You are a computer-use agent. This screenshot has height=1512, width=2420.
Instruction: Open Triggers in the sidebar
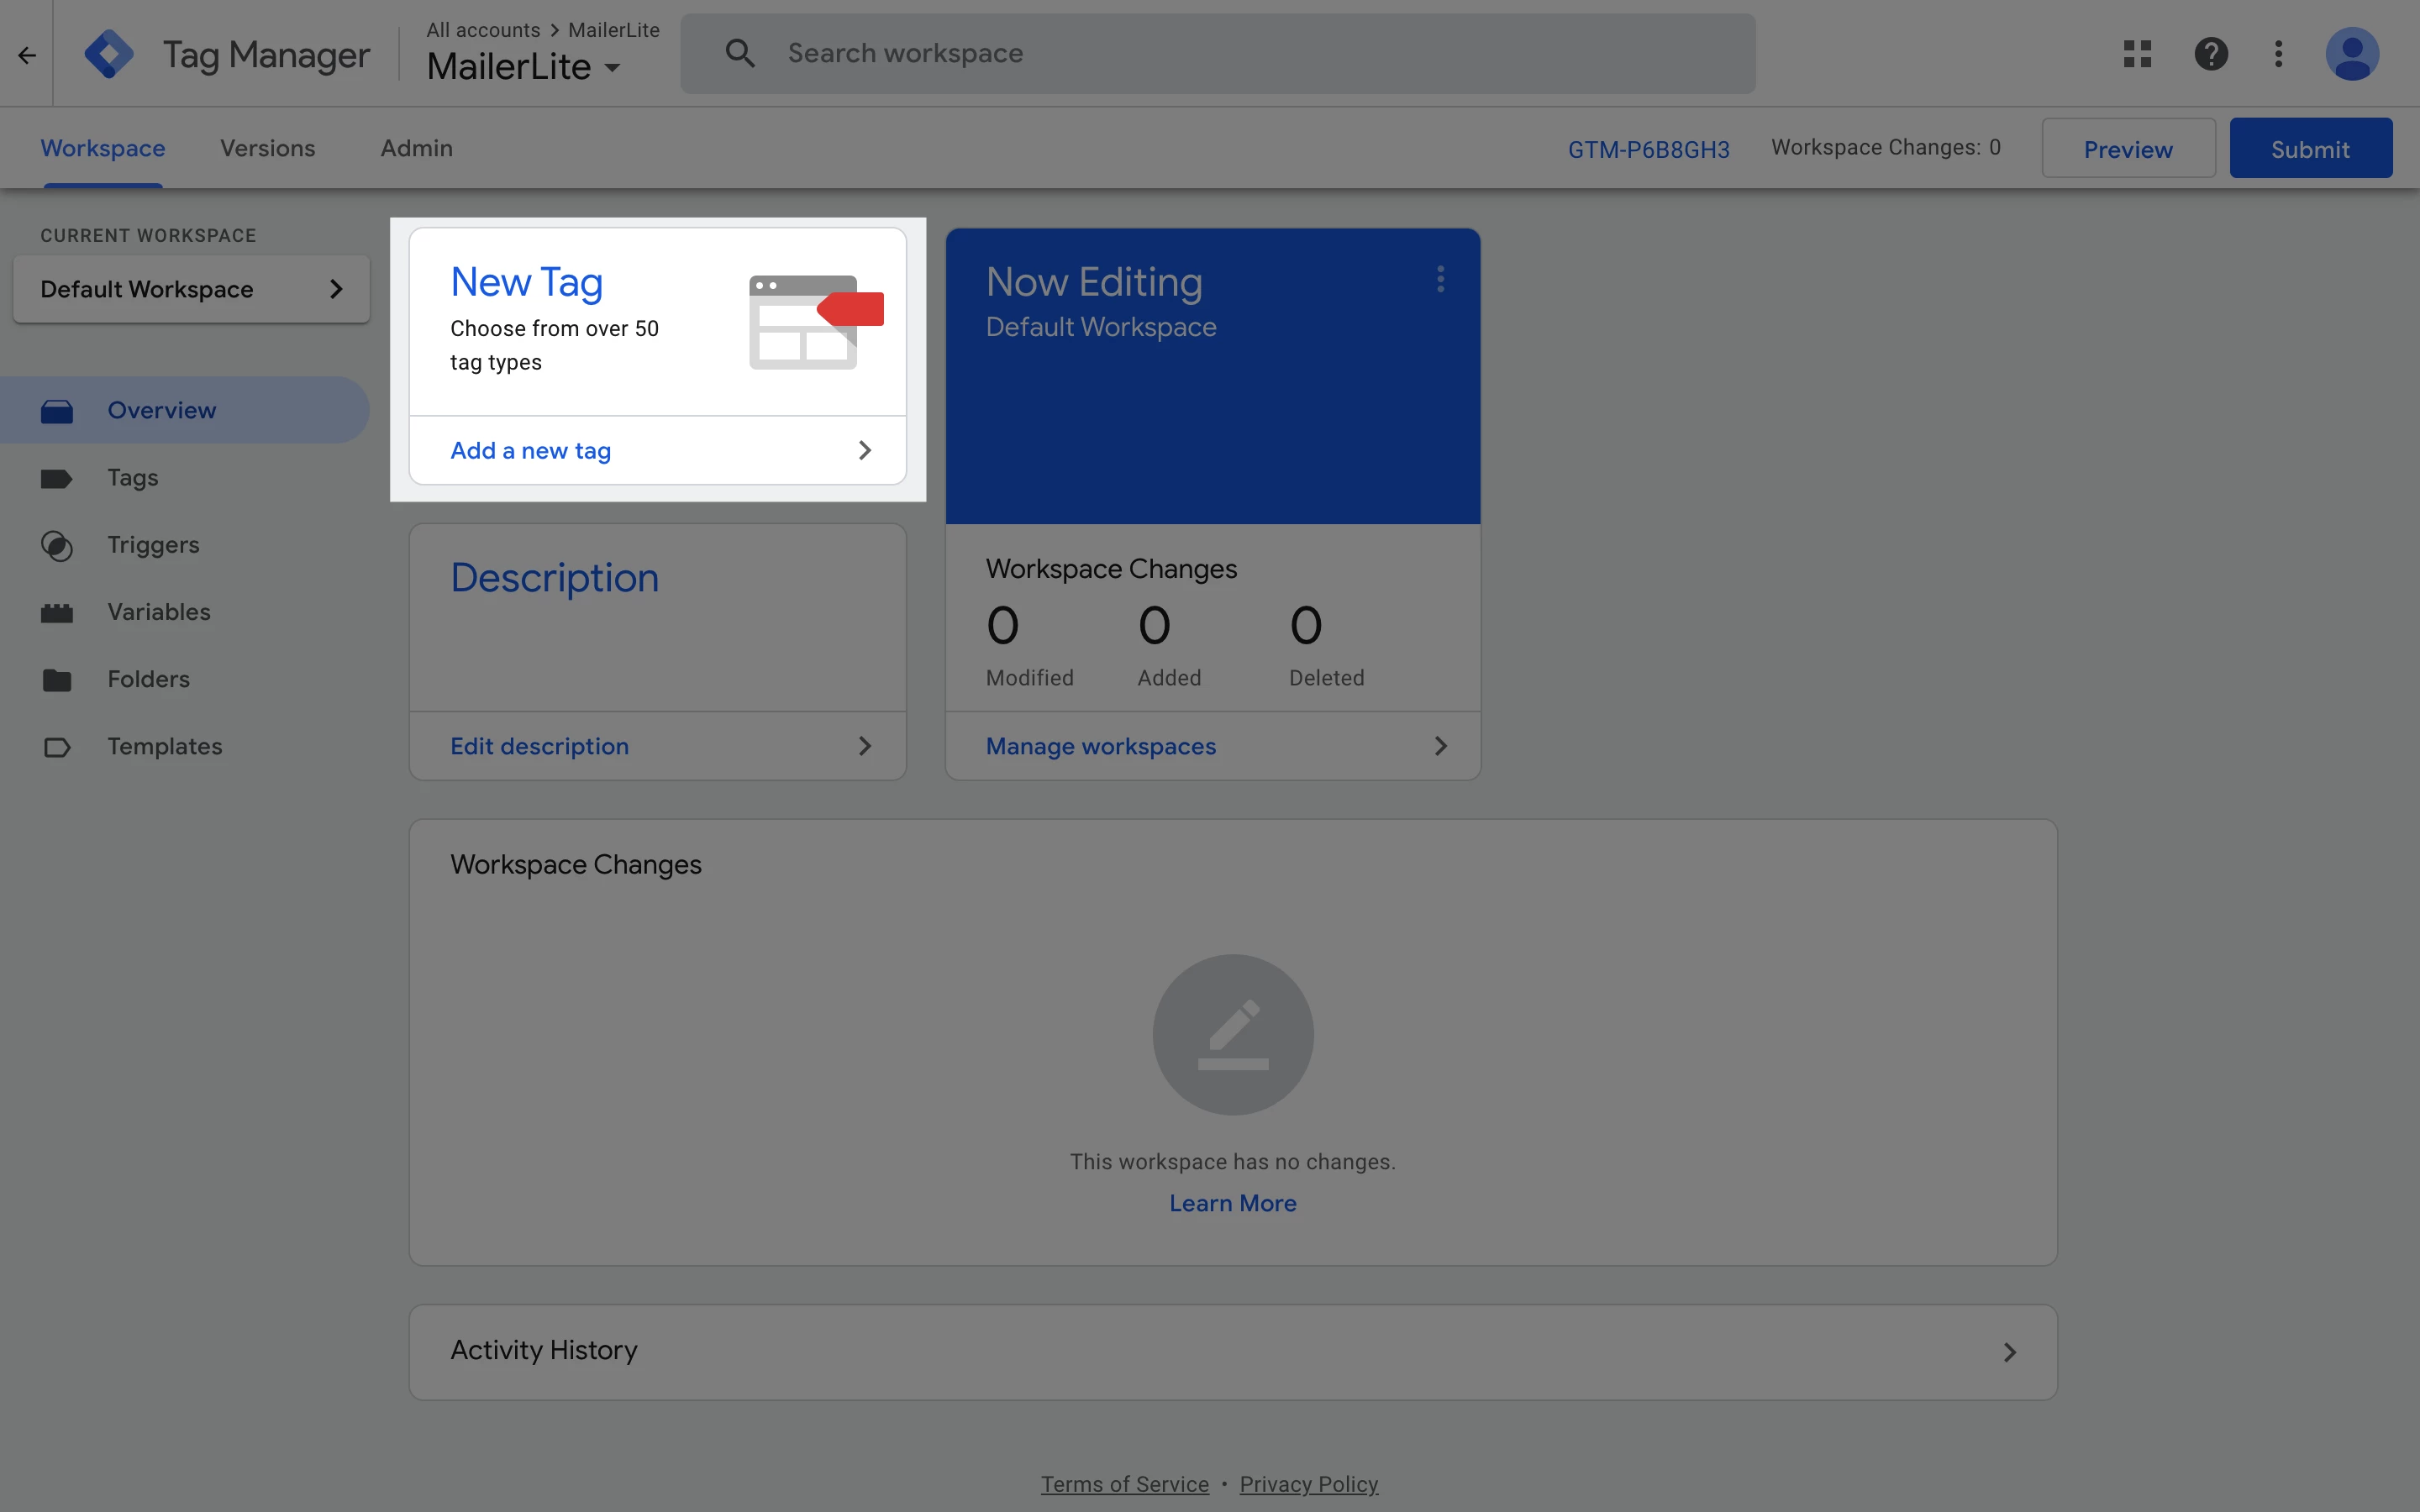(x=153, y=545)
